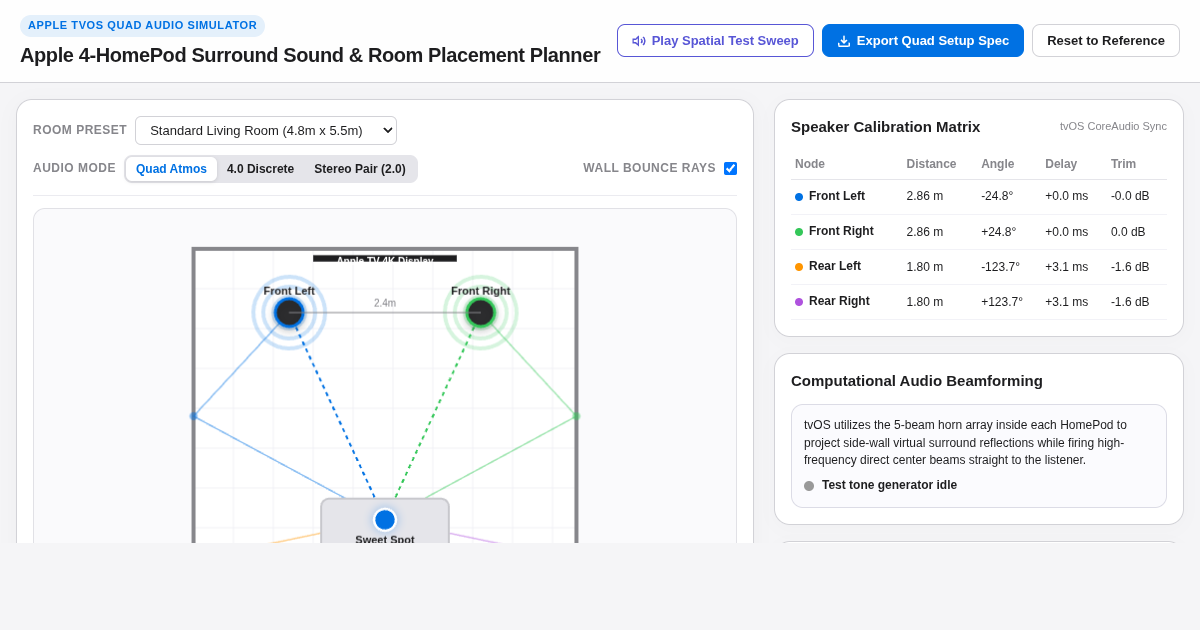Click the Speaker Calibration Matrix heading
Image resolution: width=1200 pixels, height=630 pixels.
885,127
